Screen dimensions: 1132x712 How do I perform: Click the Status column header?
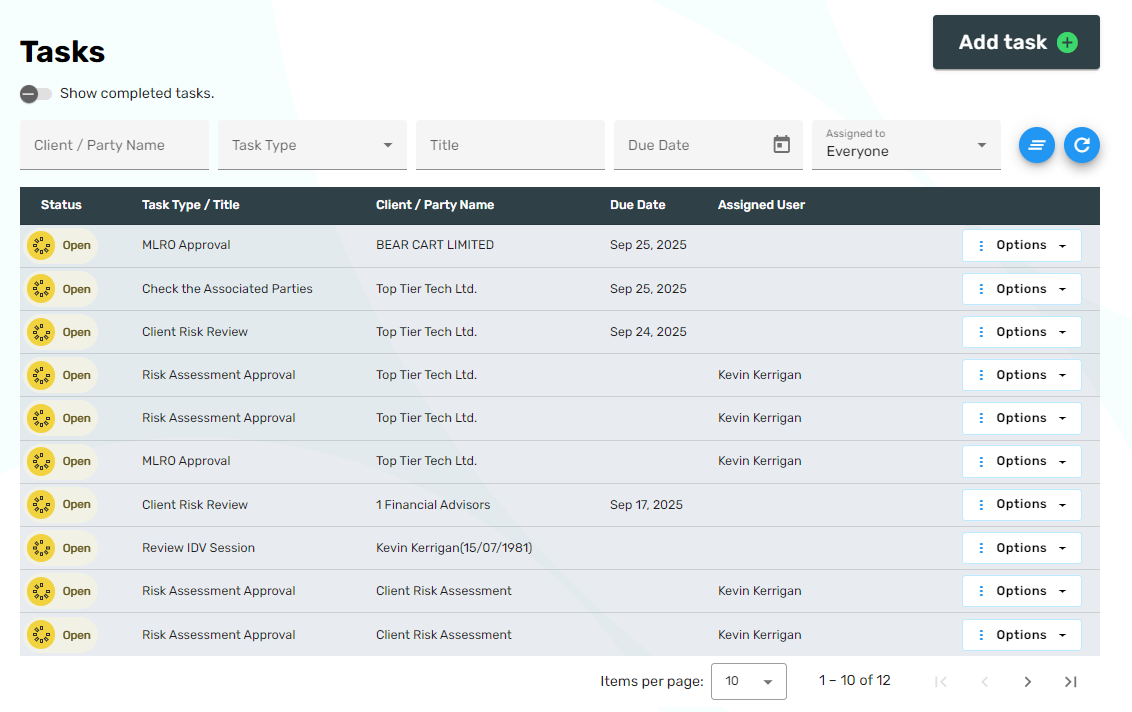pyautogui.click(x=61, y=205)
